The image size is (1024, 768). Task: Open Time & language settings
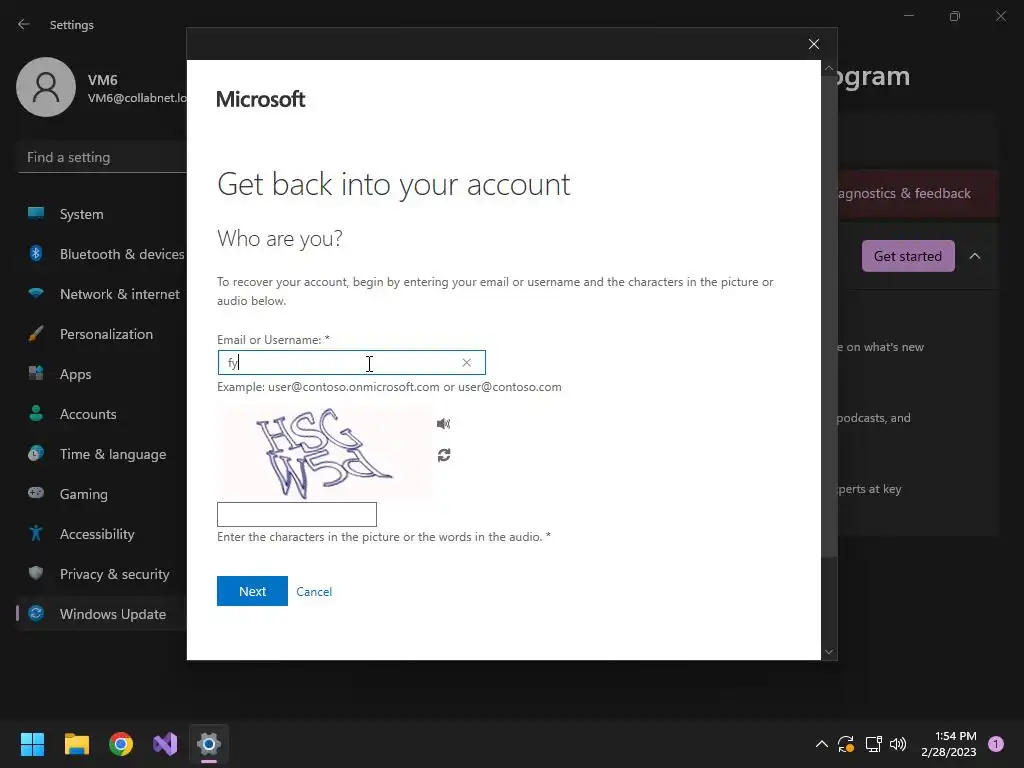pos(102,454)
